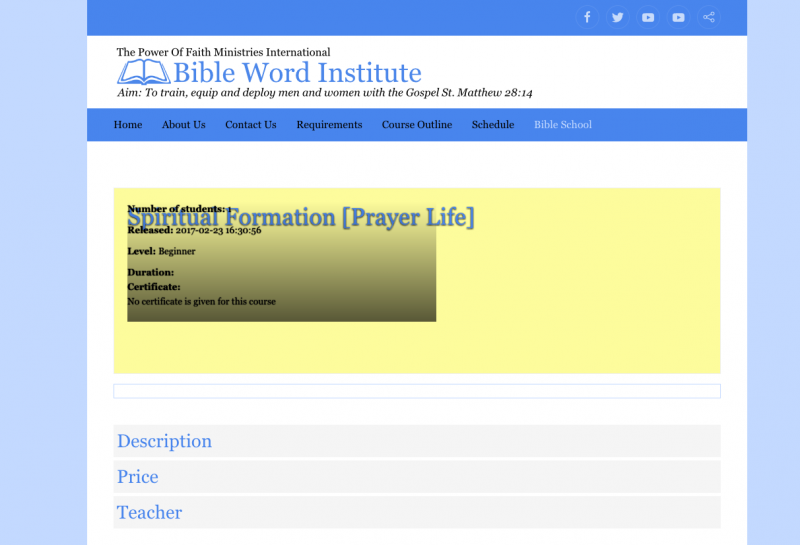Open the Twitter social icon
Viewport: 800px width, 545px height.
(x=617, y=17)
